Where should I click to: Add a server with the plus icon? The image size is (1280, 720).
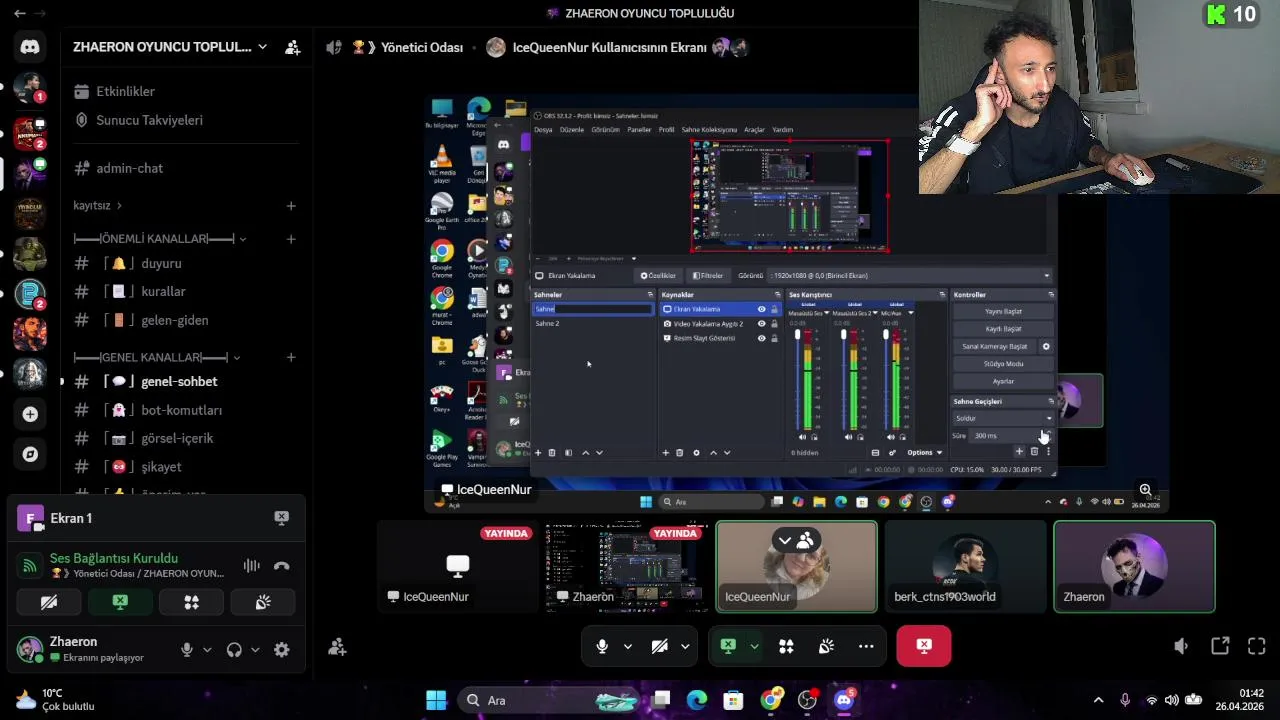pos(30,414)
